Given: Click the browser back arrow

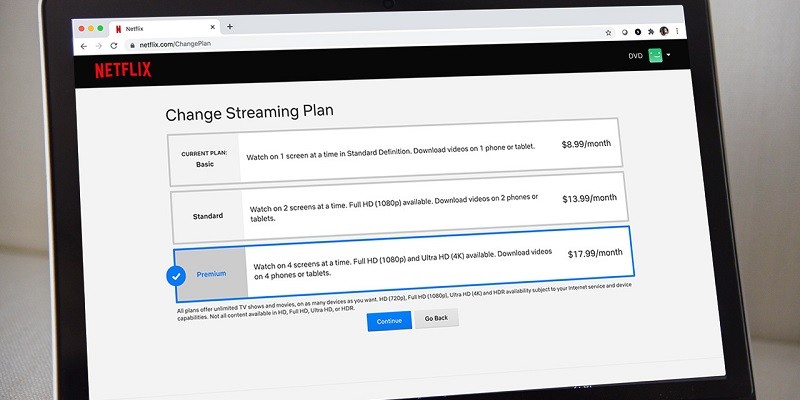Looking at the screenshot, I should tap(84, 46).
